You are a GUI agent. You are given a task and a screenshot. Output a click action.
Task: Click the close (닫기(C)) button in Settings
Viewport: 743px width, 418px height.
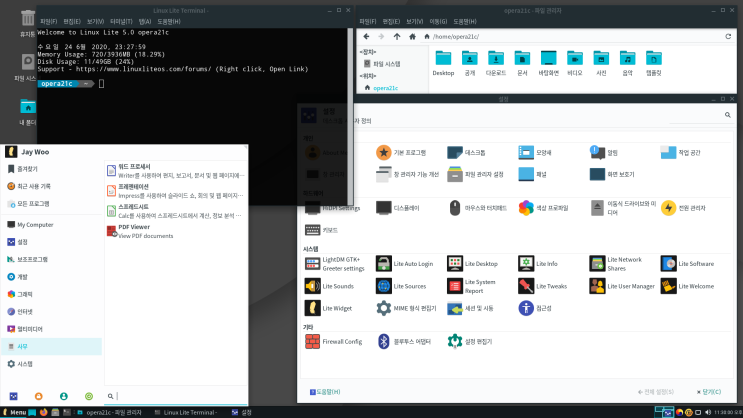(709, 392)
